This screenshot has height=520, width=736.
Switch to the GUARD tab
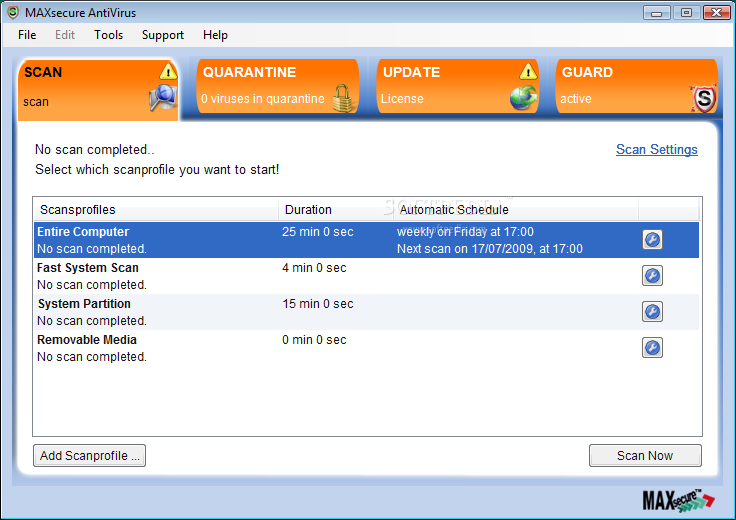(x=637, y=86)
